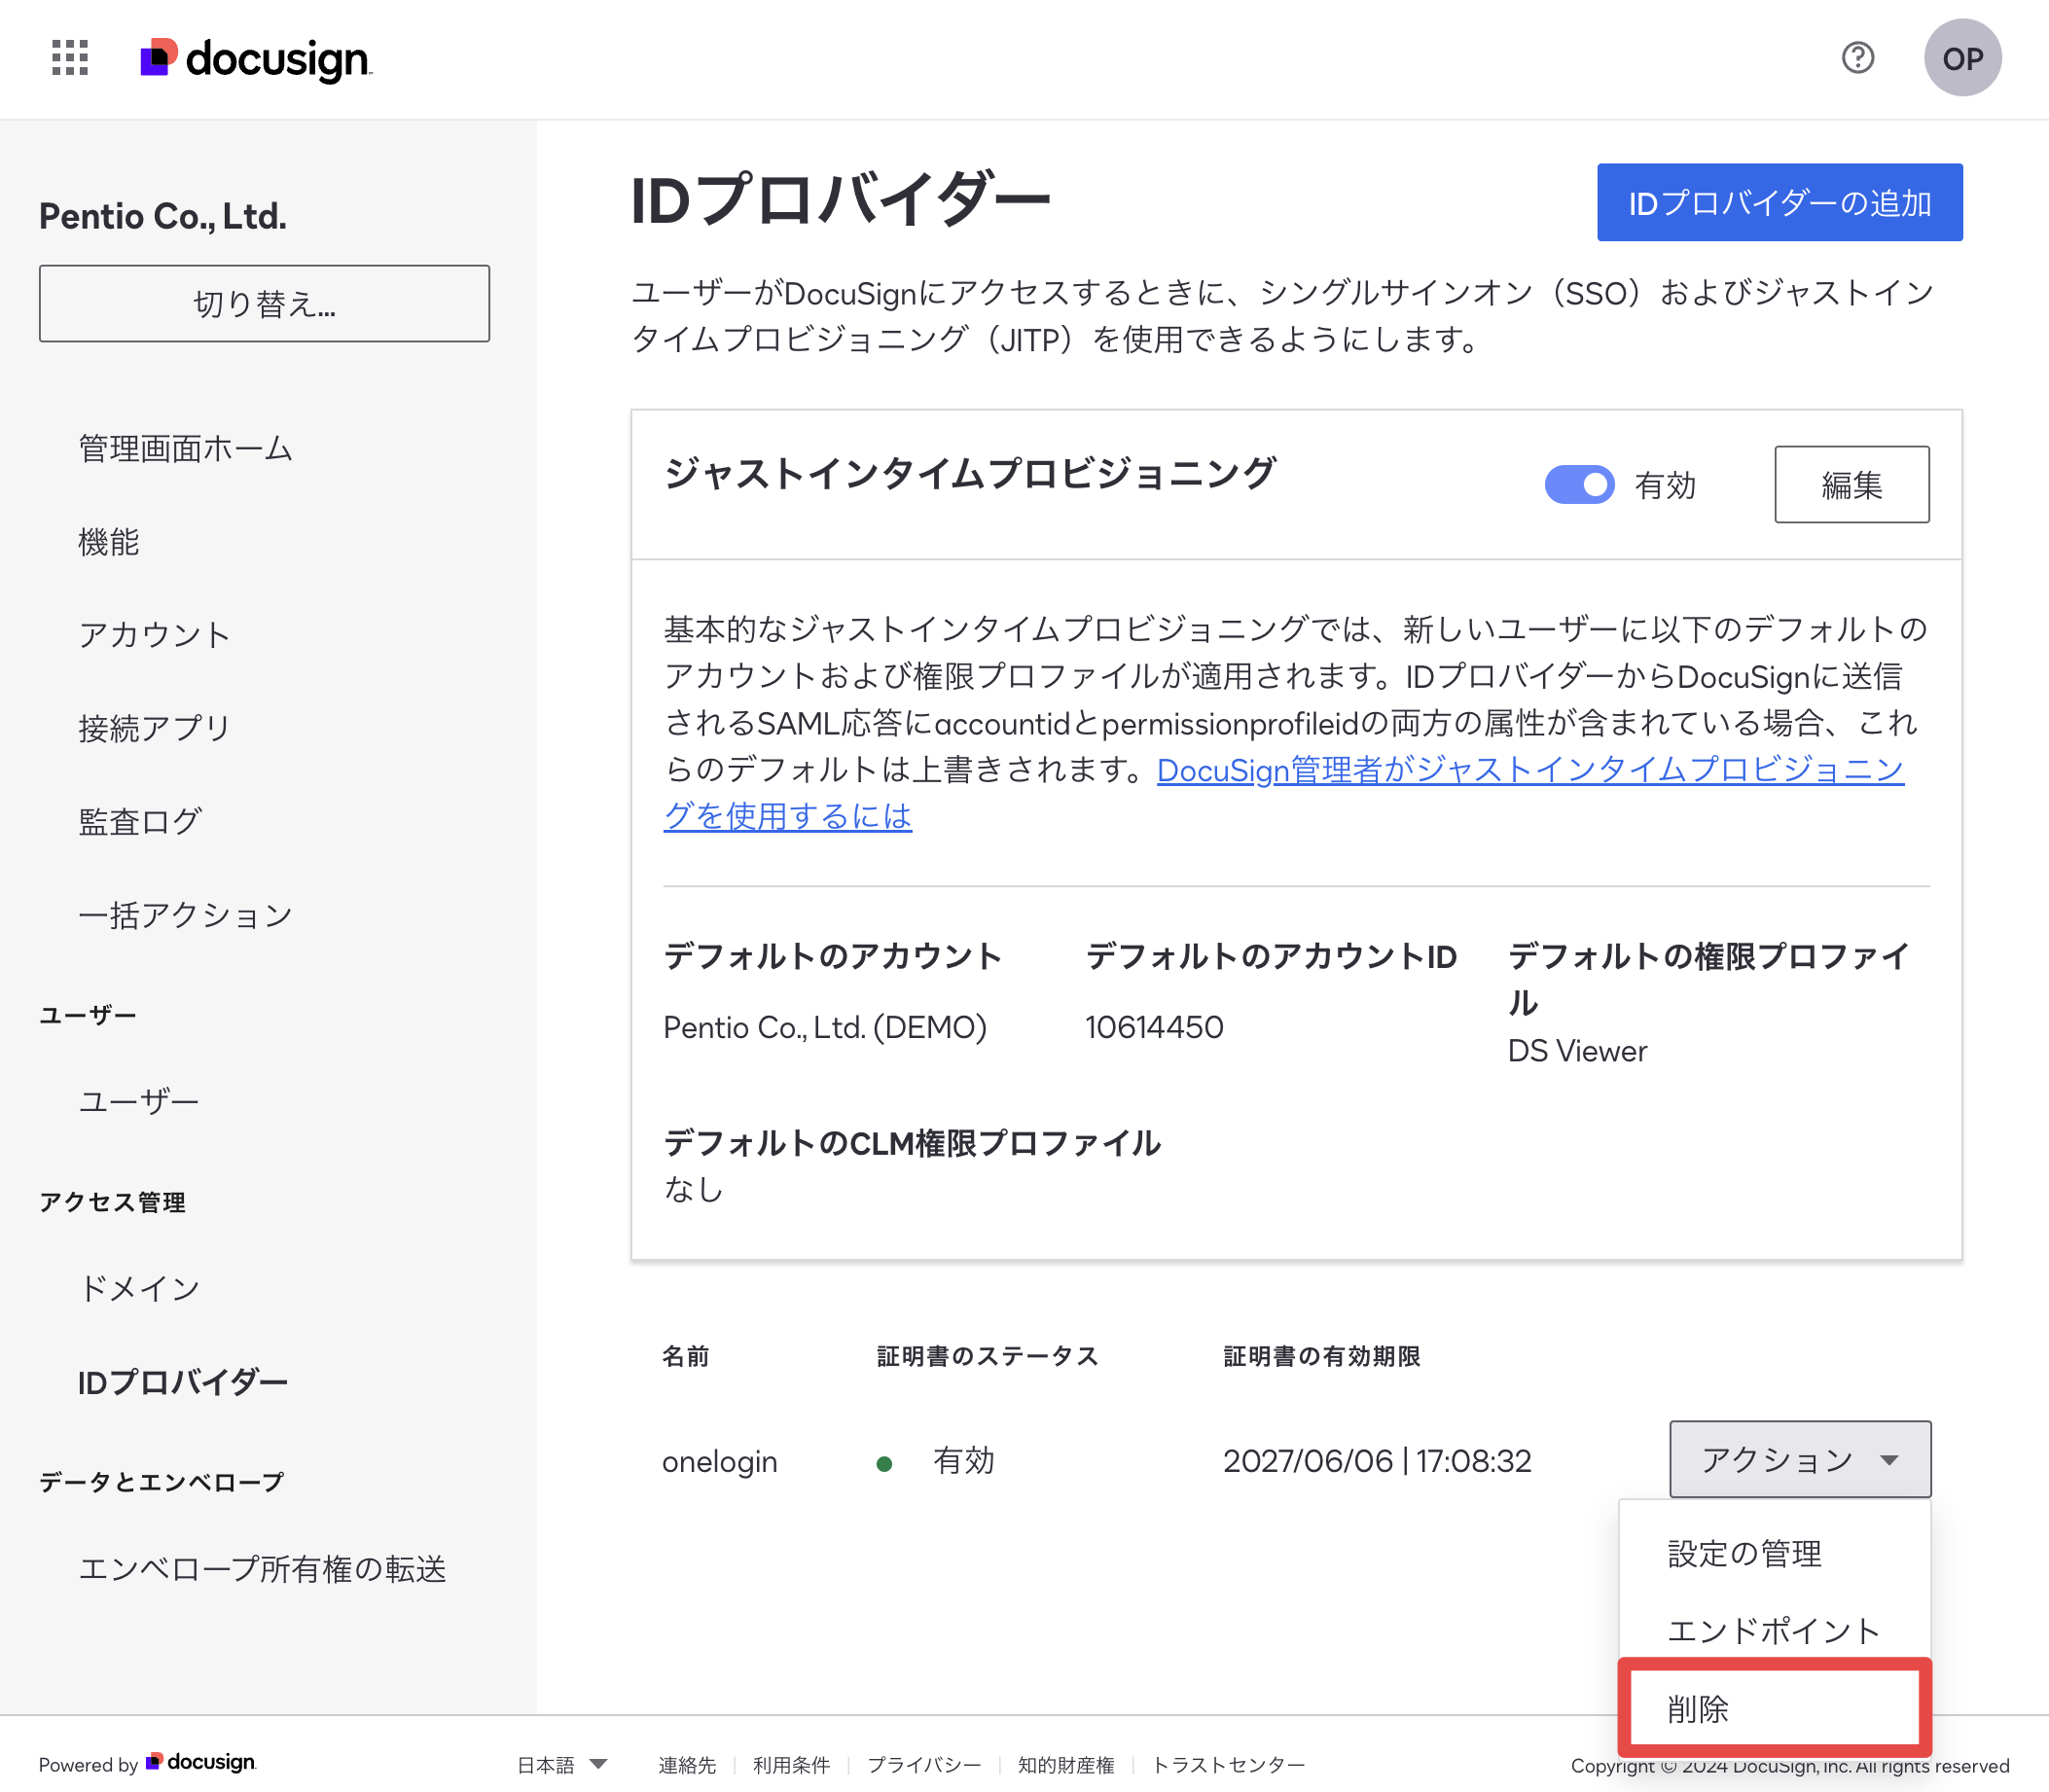This screenshot has height=1792, width=2049.
Task: Open 機能 in the sidebar
Action: coord(108,542)
